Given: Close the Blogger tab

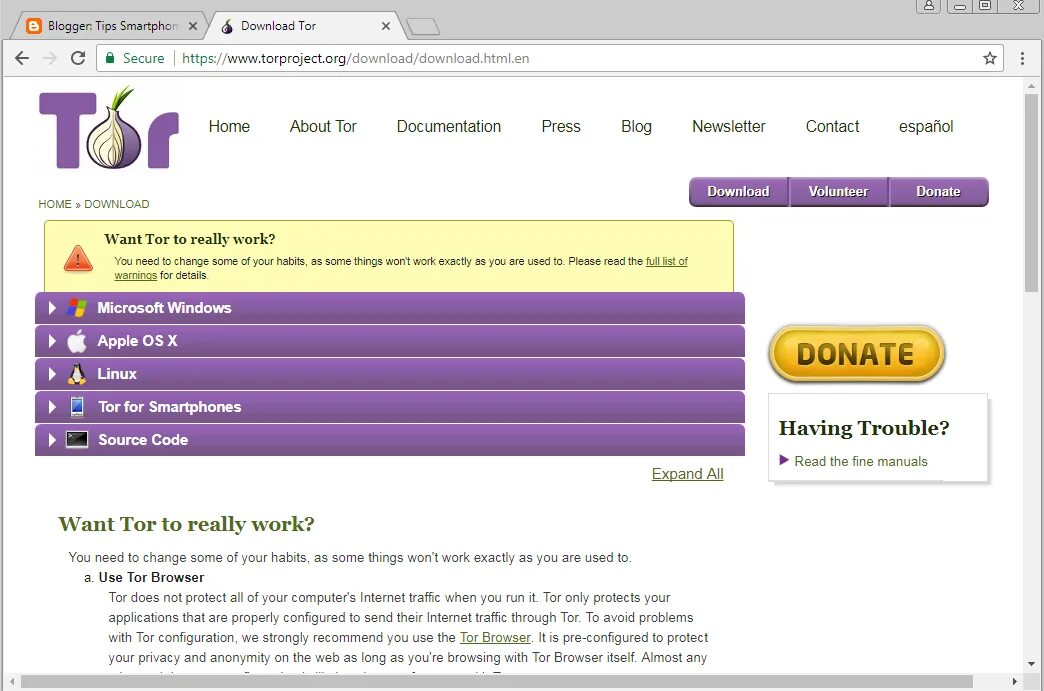Looking at the screenshot, I should click(192, 26).
